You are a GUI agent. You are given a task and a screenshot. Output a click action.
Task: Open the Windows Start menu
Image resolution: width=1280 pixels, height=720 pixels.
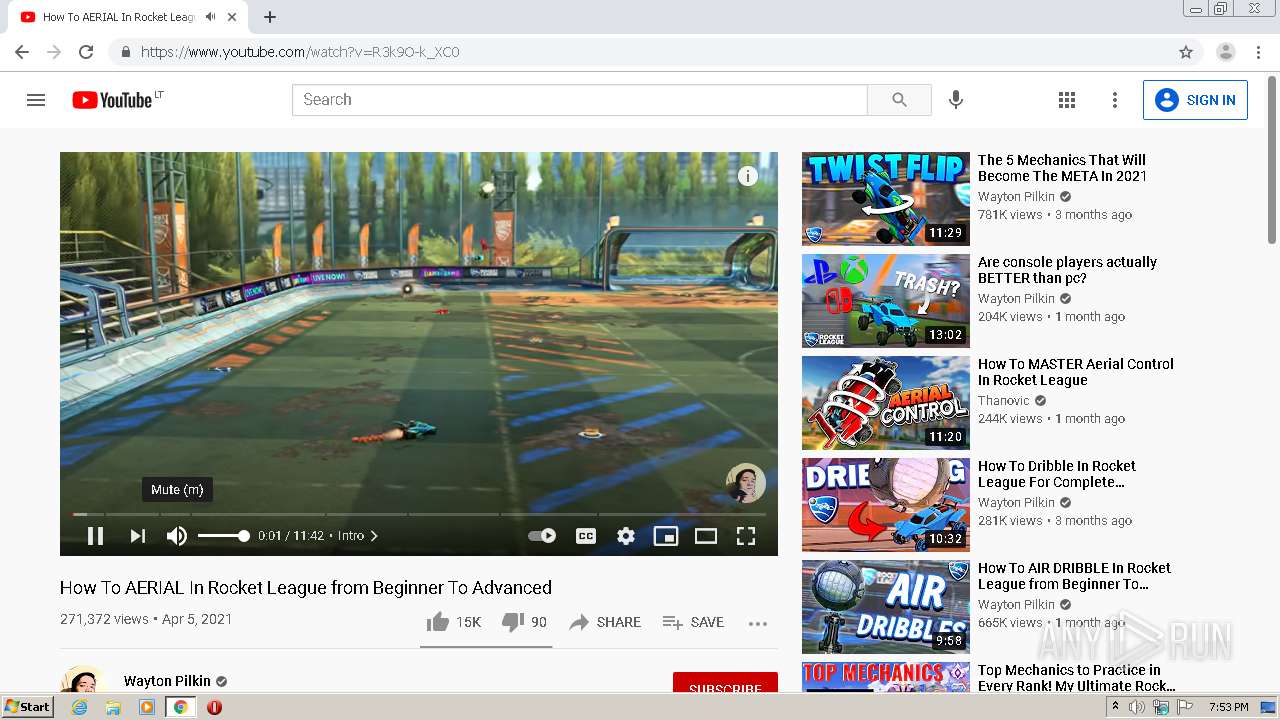[x=28, y=707]
